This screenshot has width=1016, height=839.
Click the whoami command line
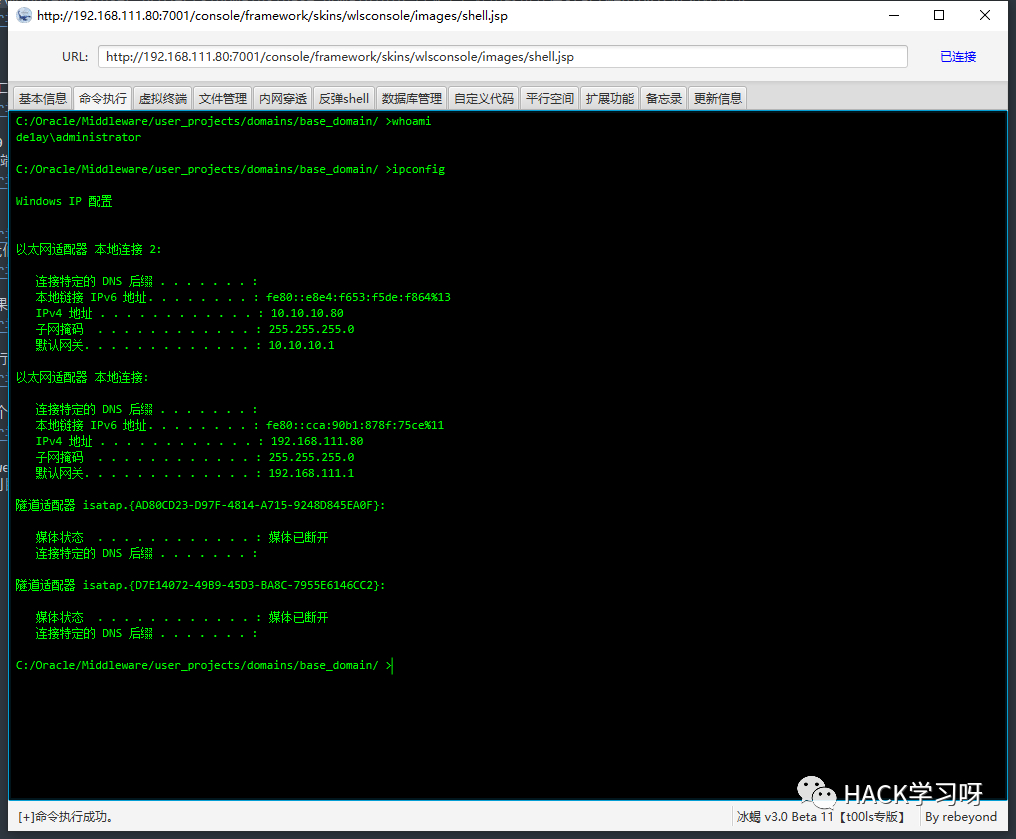pyautogui.click(x=223, y=121)
